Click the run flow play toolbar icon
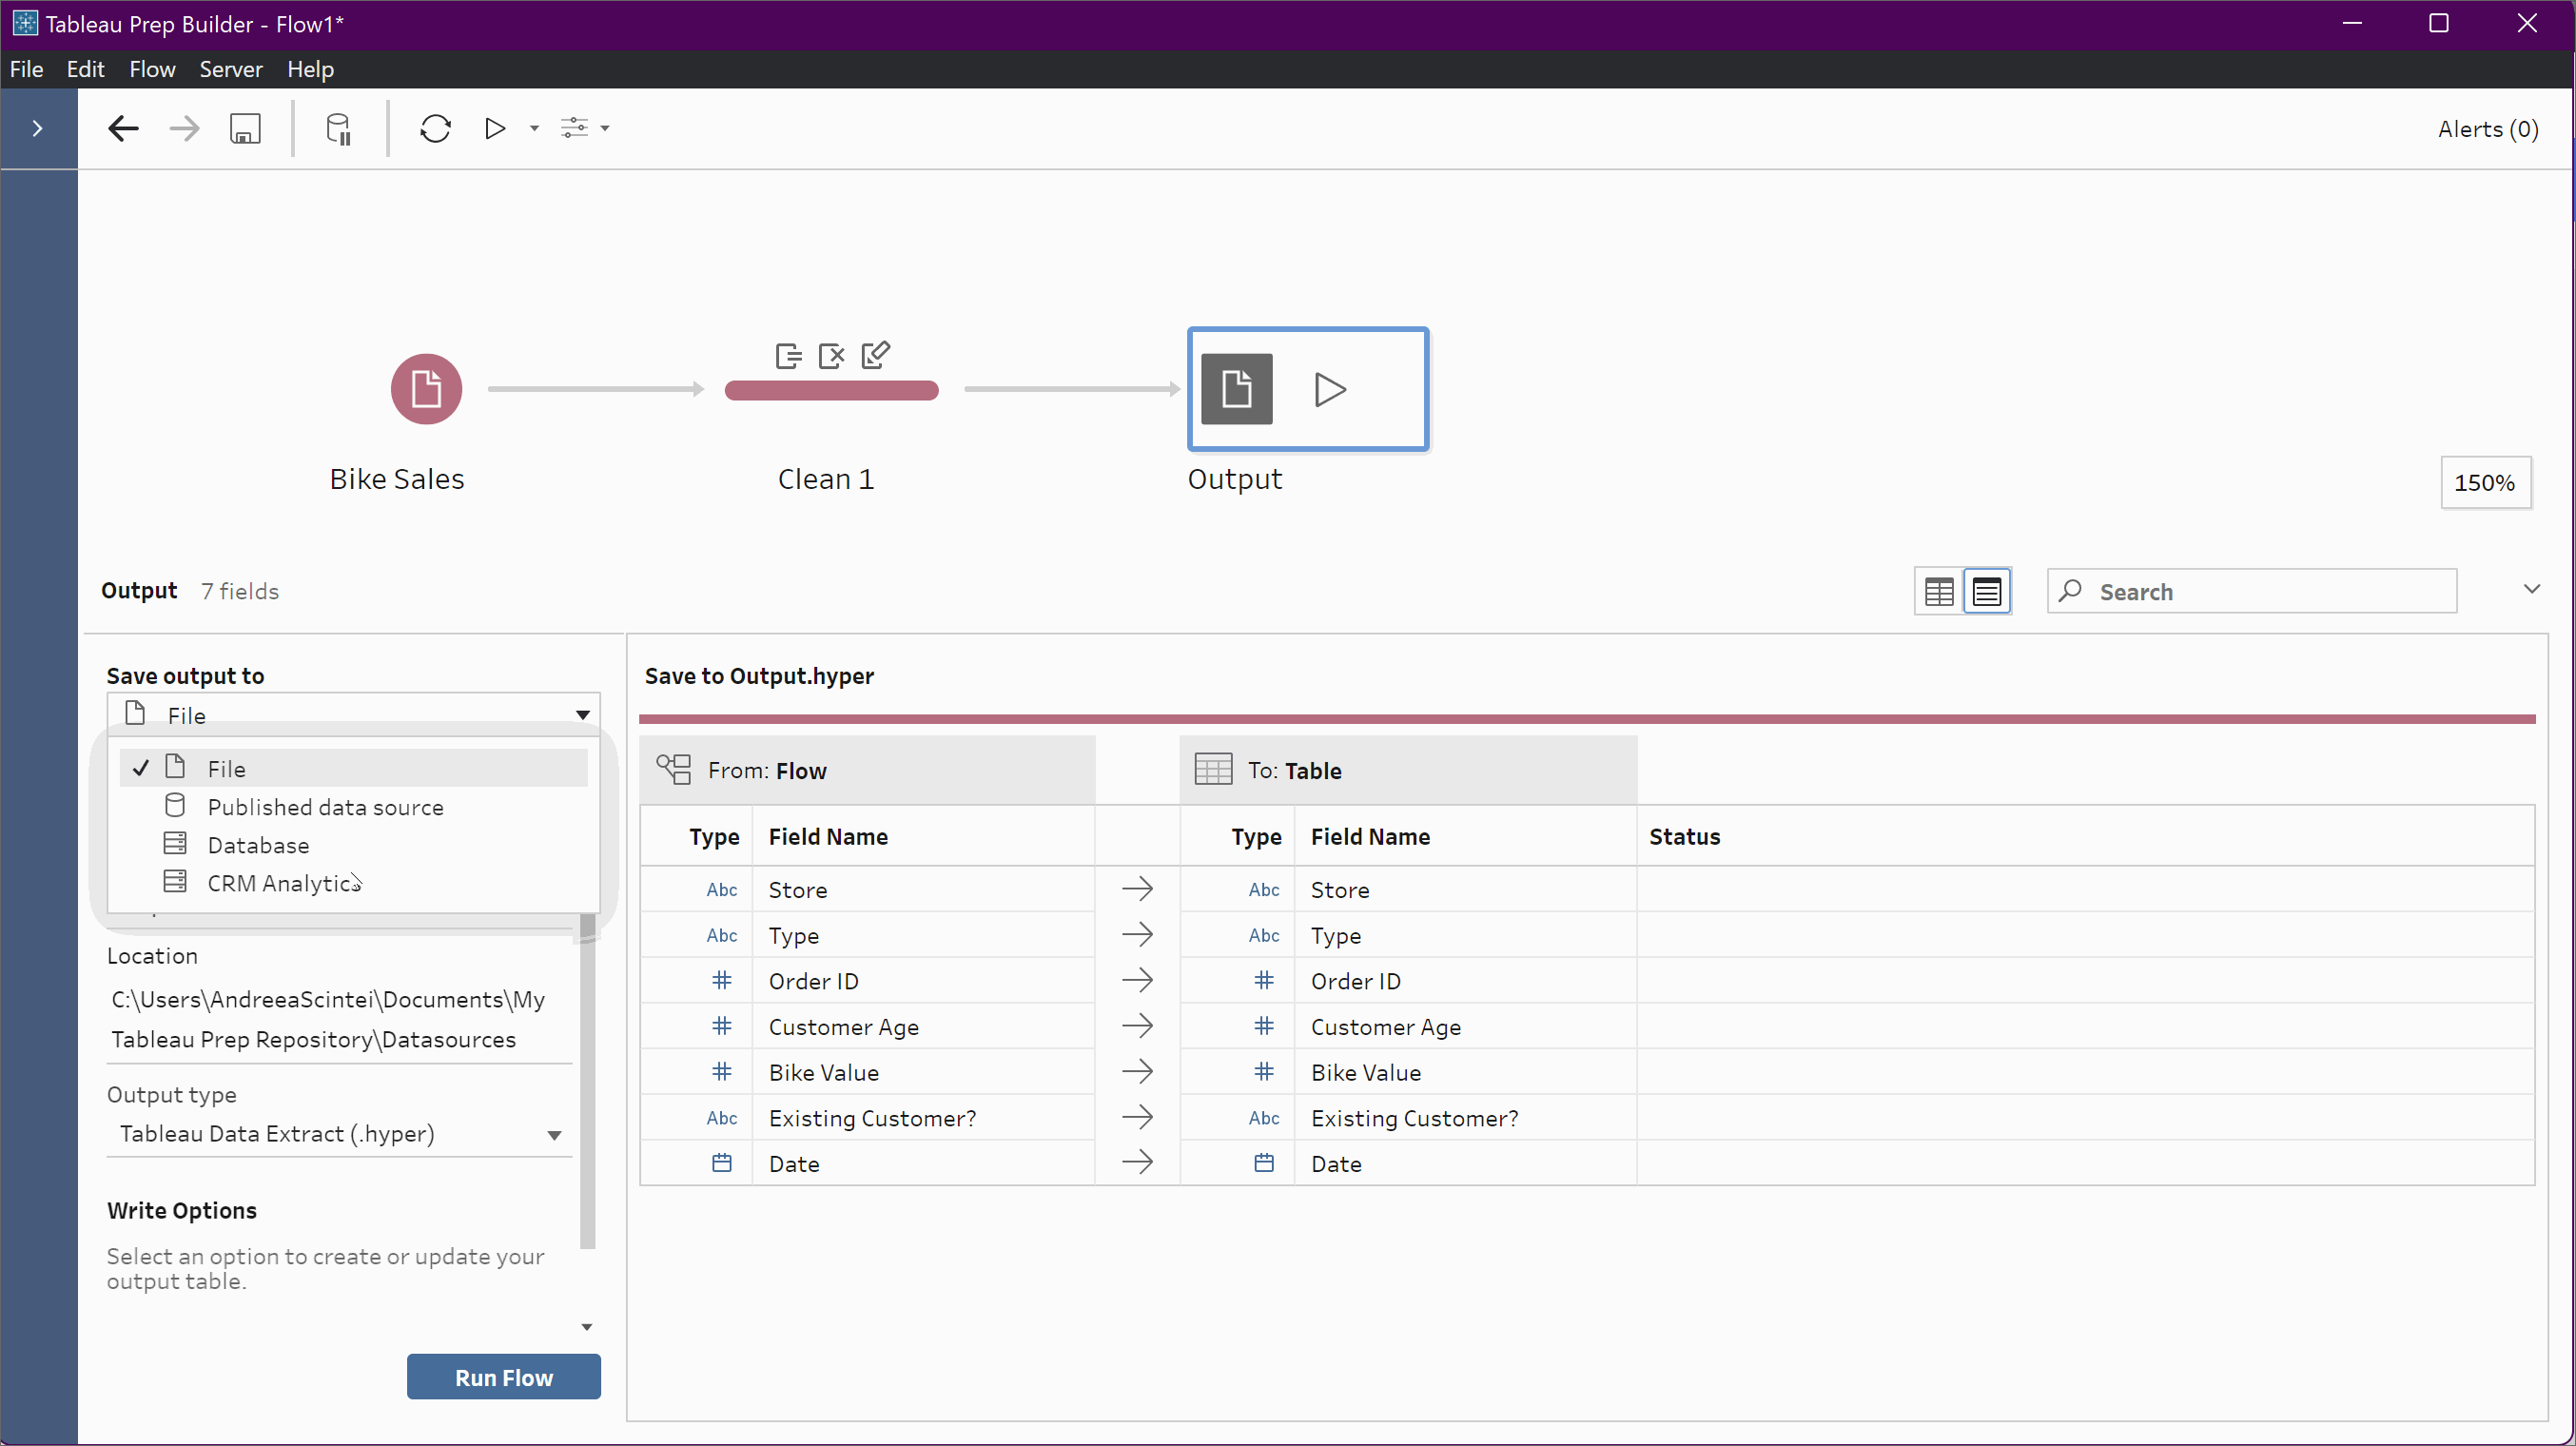Image resolution: width=2576 pixels, height=1446 pixels. [x=494, y=128]
